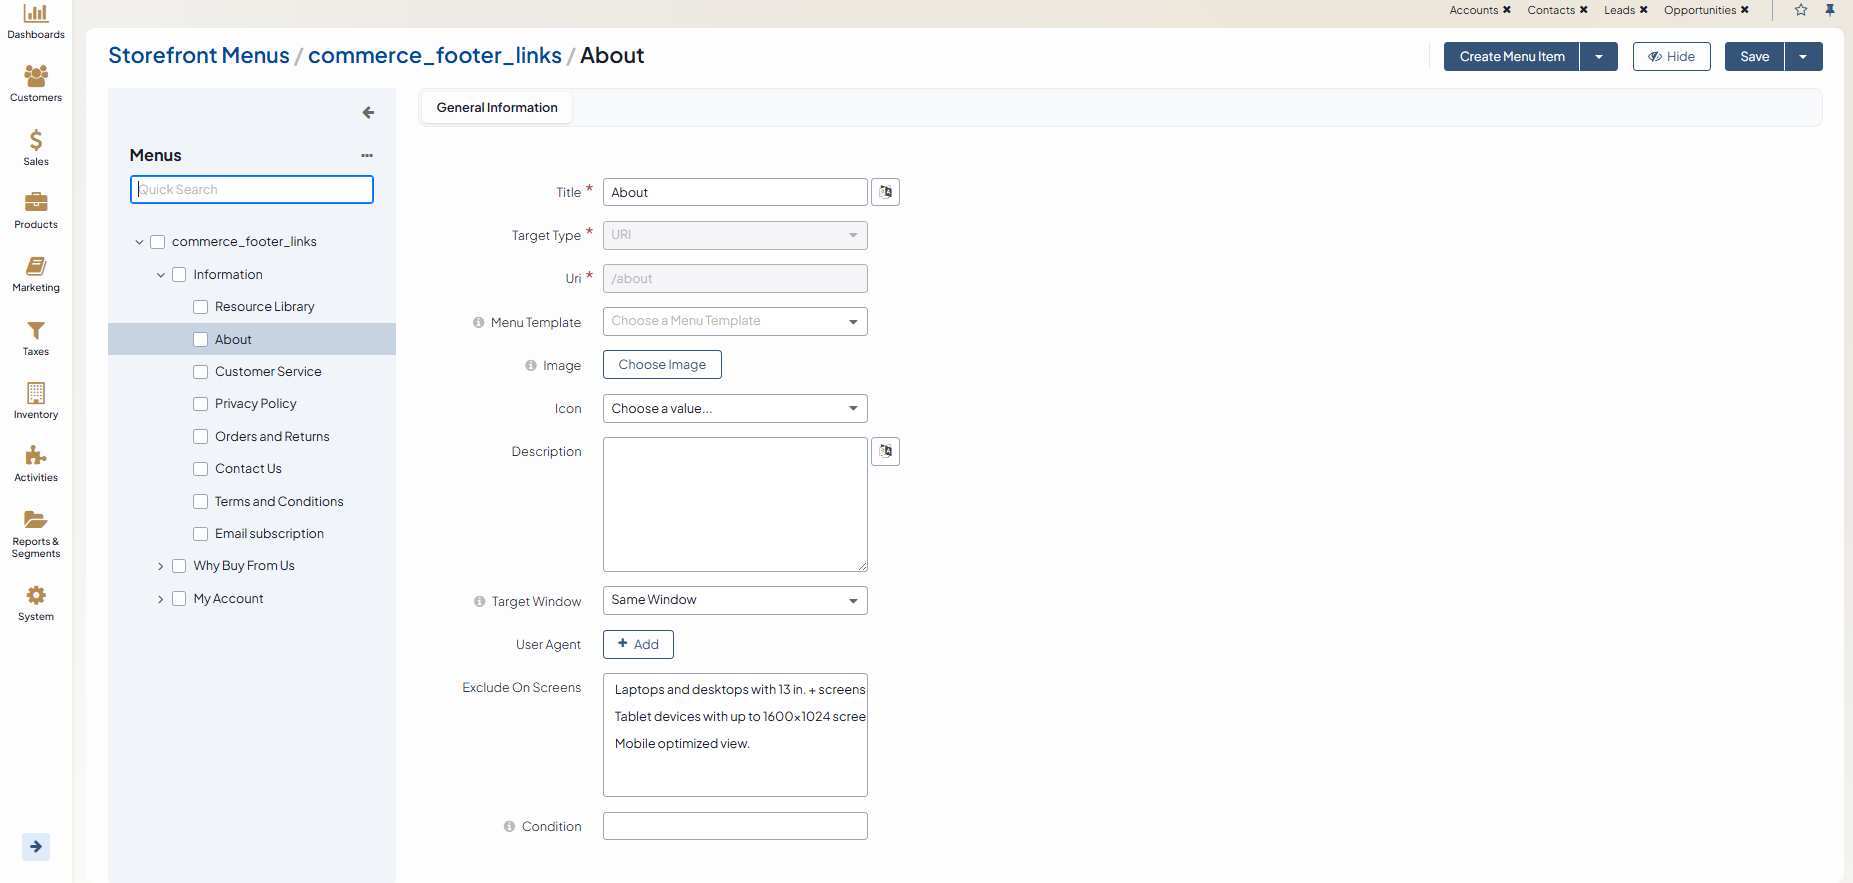Click the Choose Image button
This screenshot has height=883, width=1853.
662,365
